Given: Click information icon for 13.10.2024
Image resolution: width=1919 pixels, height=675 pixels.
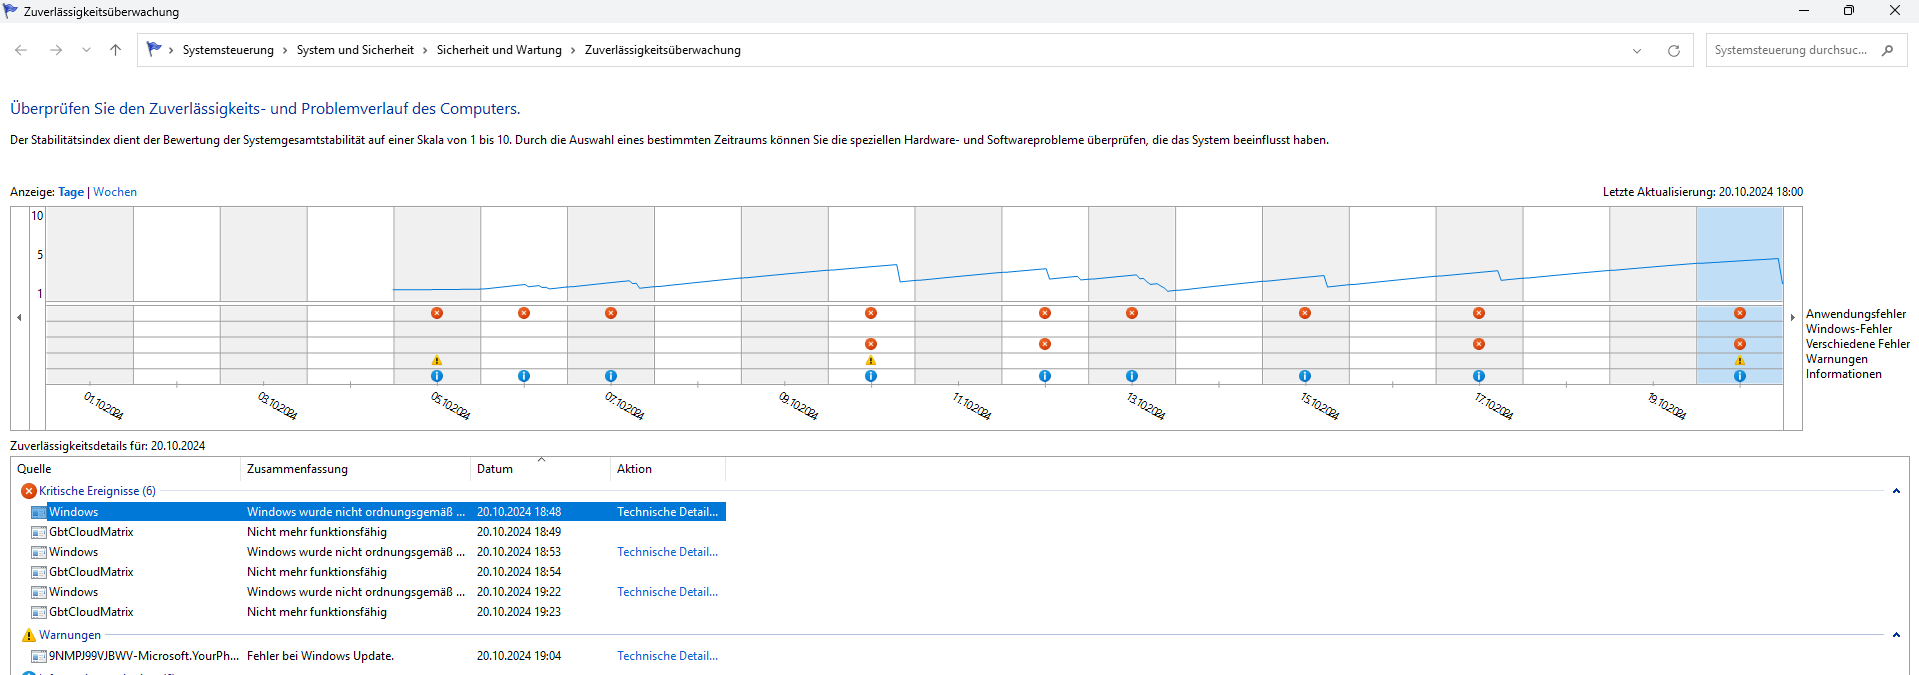Looking at the screenshot, I should point(1132,376).
